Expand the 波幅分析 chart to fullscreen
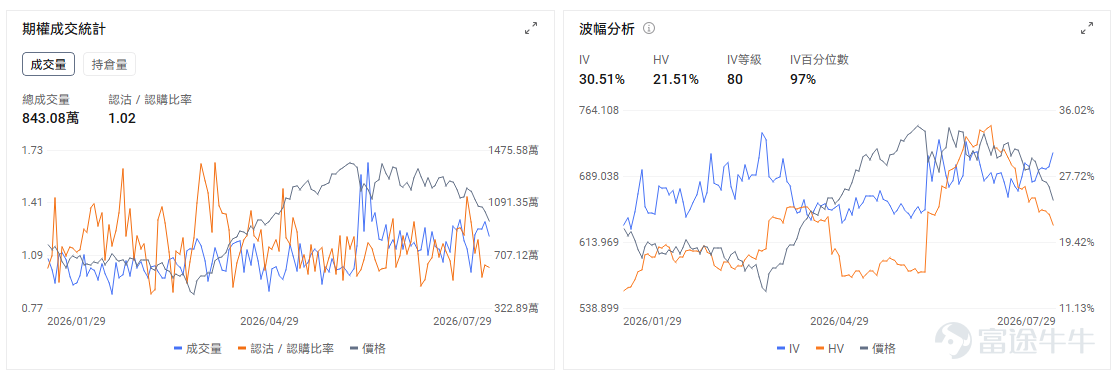1115x377 pixels. click(x=1087, y=28)
